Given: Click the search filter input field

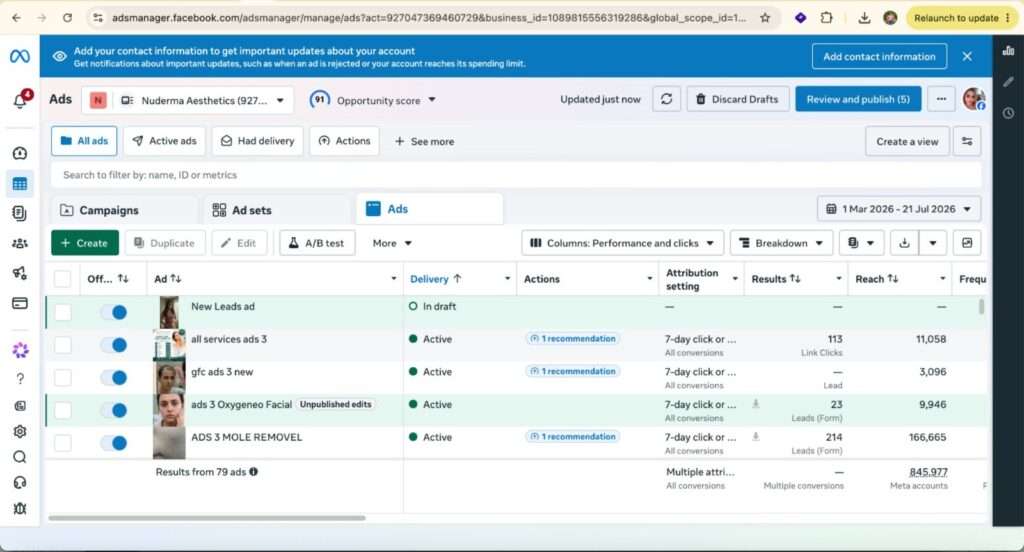Looking at the screenshot, I should pyautogui.click(x=516, y=175).
